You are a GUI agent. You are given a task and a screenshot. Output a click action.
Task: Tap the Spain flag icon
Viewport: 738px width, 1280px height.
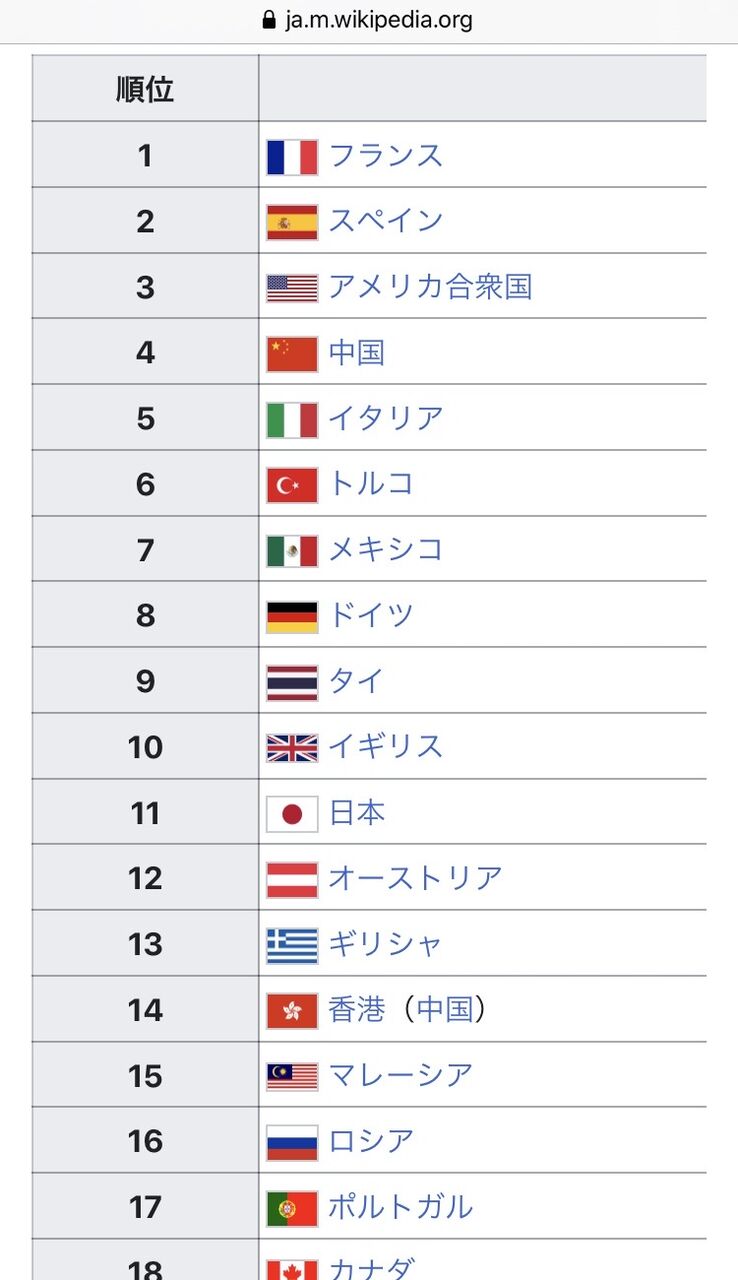[x=292, y=222]
